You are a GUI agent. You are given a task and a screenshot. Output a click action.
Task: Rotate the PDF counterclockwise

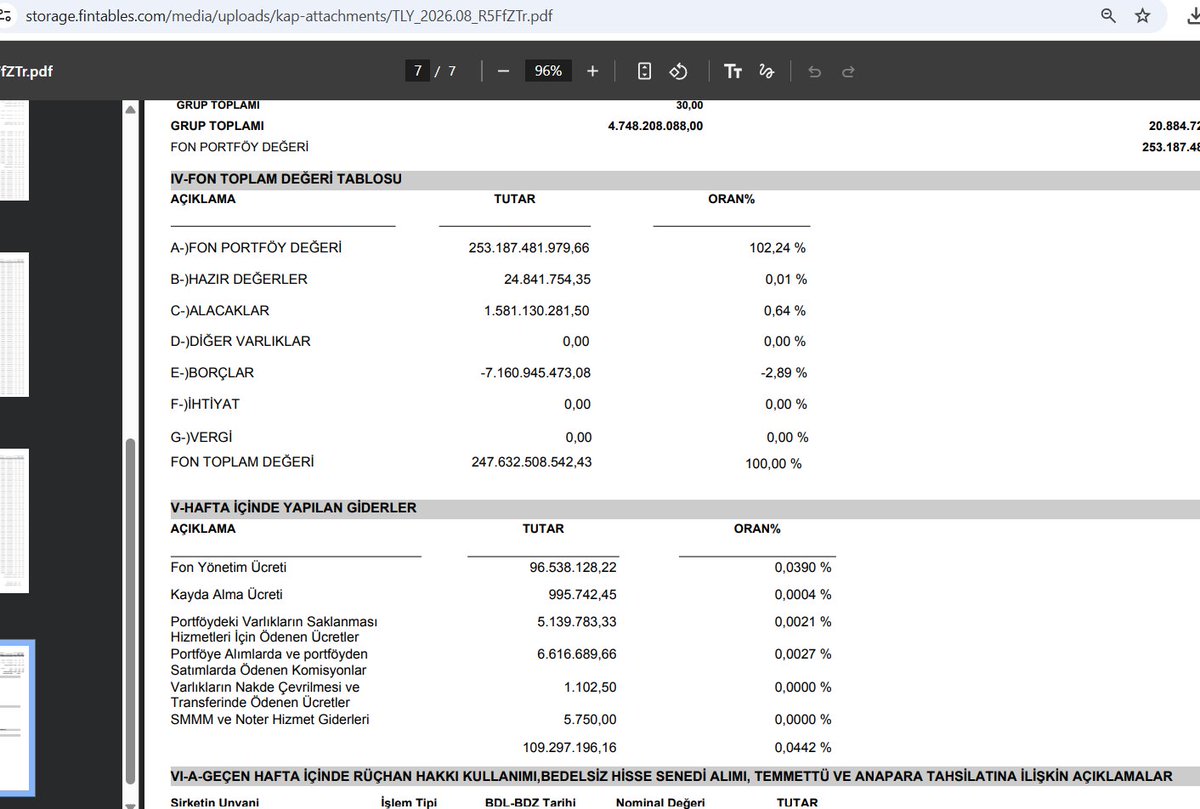[678, 71]
